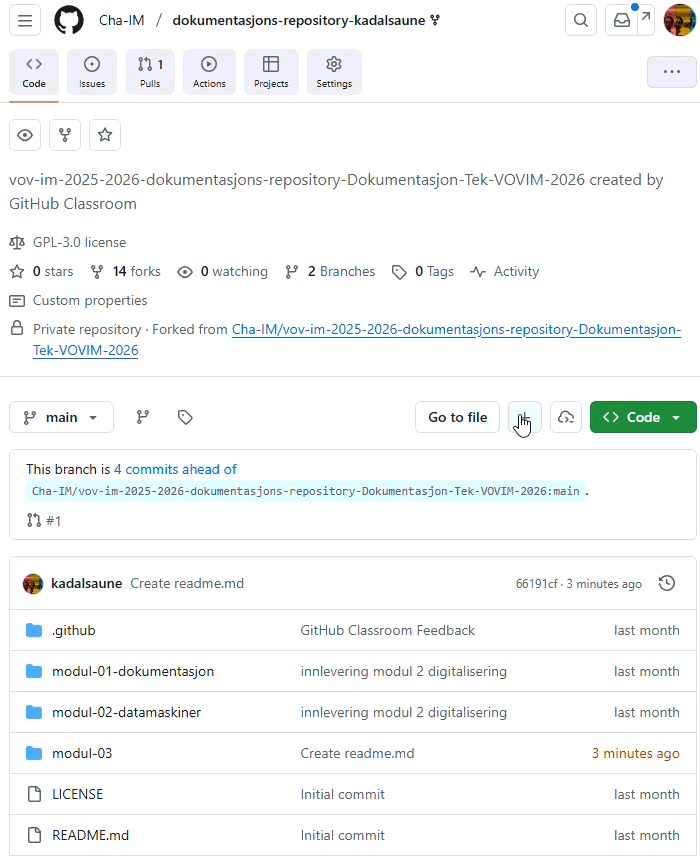Toggle watch with the eye icon
Viewport: 700px width, 856px height.
pos(25,135)
